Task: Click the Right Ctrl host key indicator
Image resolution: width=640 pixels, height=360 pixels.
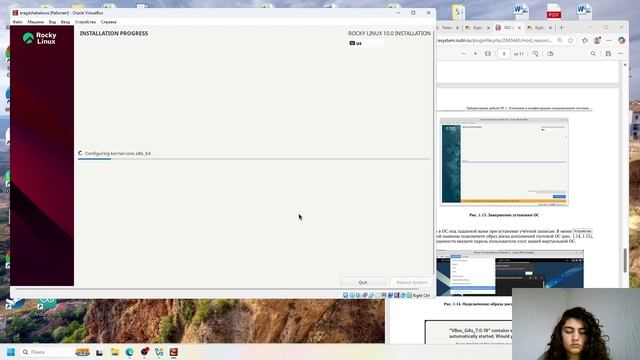Action: (421, 296)
